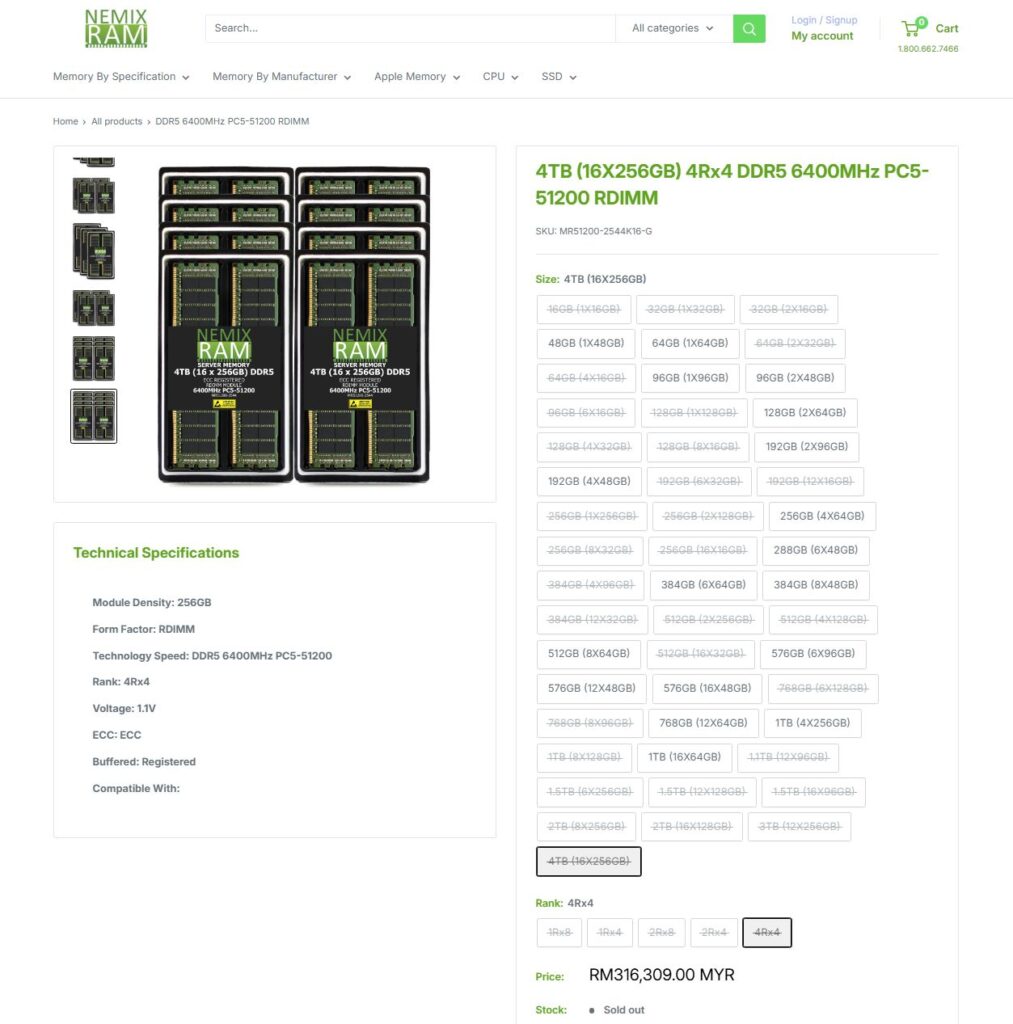The height and width of the screenshot is (1024, 1013).
Task: Select the 96GB (2X48GB) size option
Action: [795, 378]
